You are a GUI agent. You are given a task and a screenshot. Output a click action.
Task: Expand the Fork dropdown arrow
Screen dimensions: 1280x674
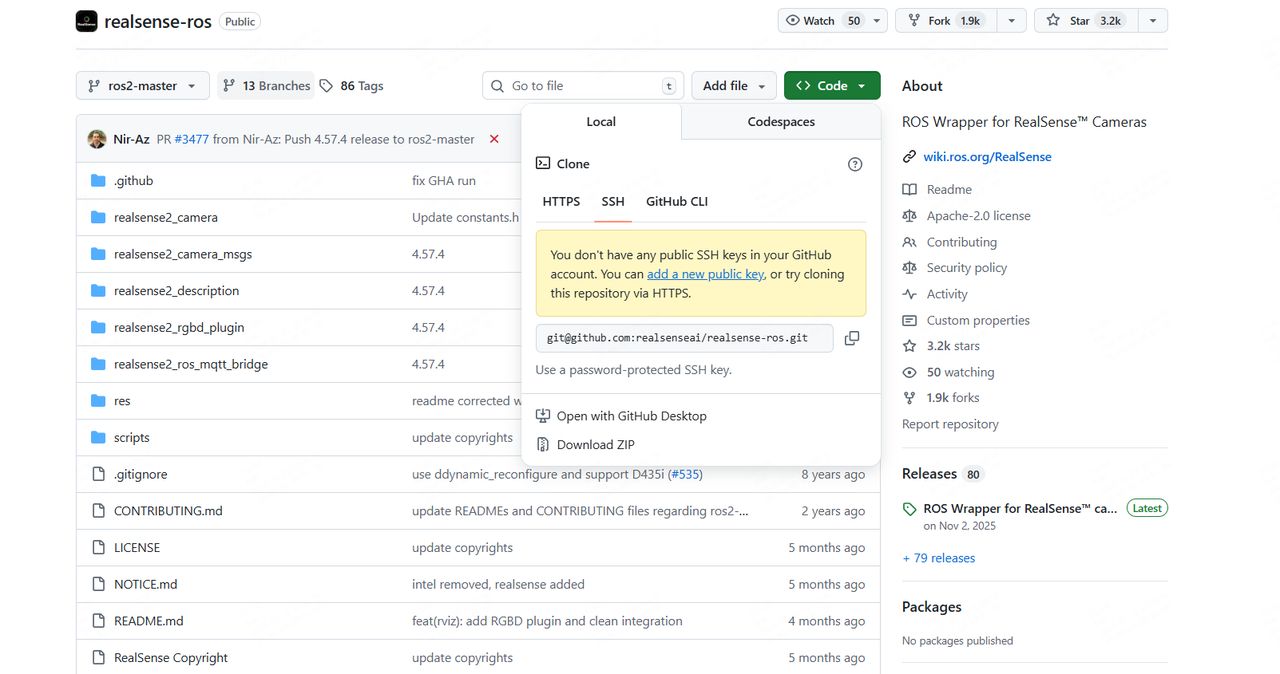tap(1011, 21)
